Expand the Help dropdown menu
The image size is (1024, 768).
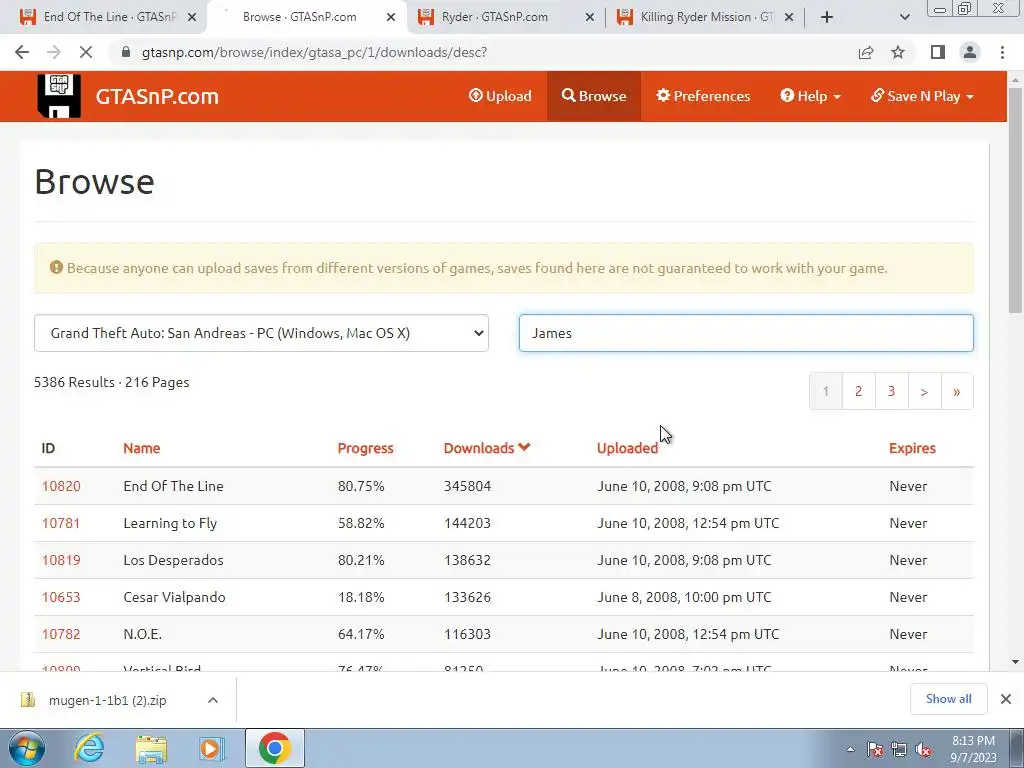810,96
